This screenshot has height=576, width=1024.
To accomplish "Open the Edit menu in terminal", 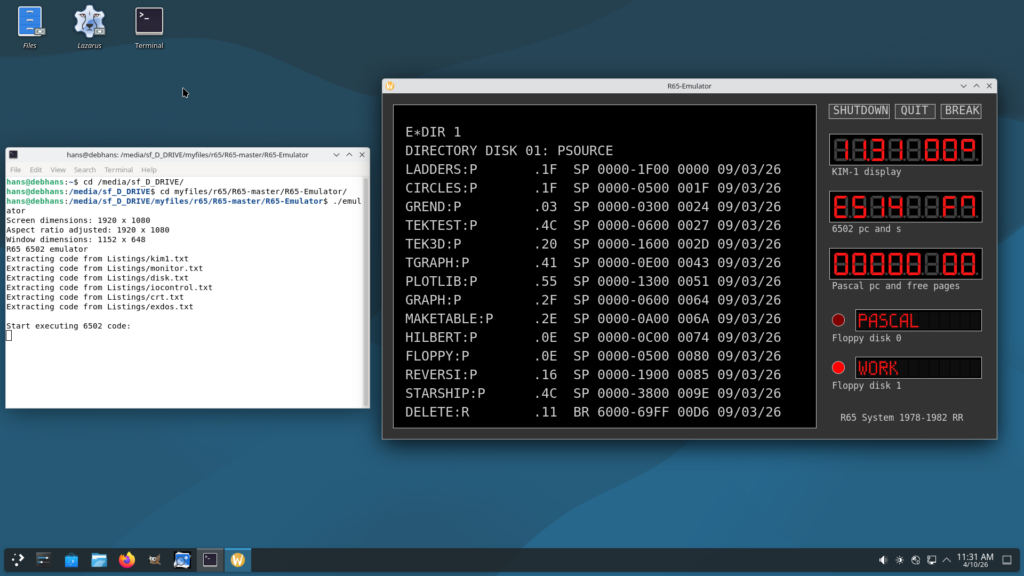I will pos(36,170).
